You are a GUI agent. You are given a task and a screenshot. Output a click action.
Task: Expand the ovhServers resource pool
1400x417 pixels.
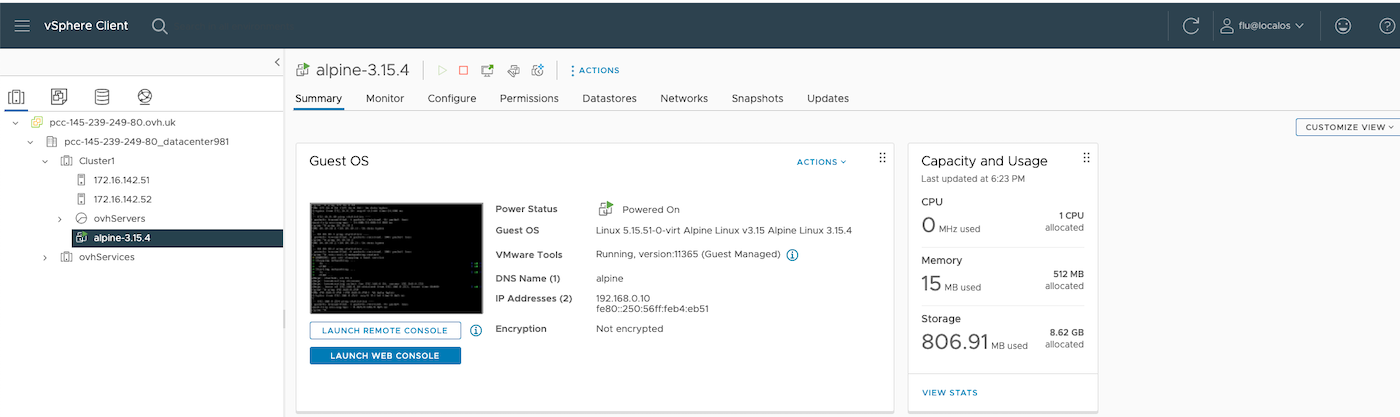click(x=61, y=219)
